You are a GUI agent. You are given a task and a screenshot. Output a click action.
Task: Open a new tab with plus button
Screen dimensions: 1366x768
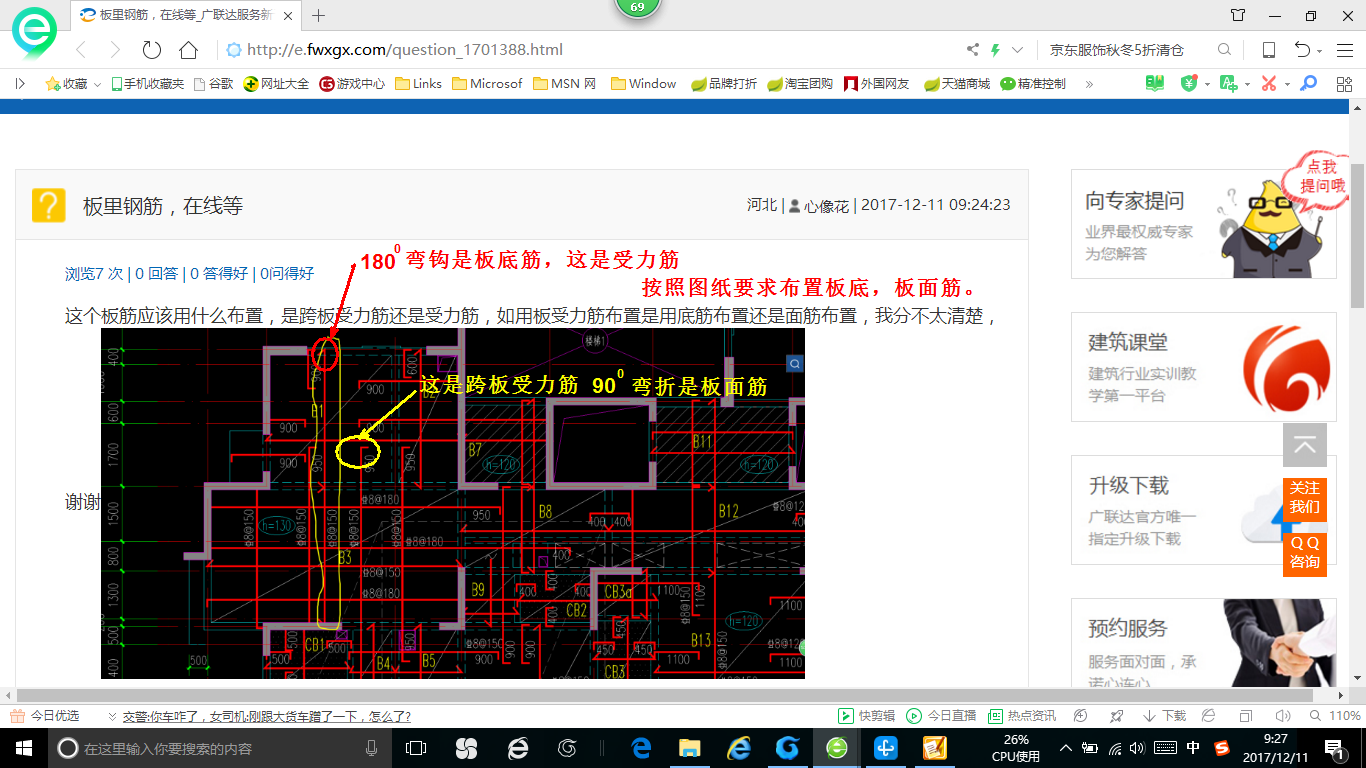[319, 15]
